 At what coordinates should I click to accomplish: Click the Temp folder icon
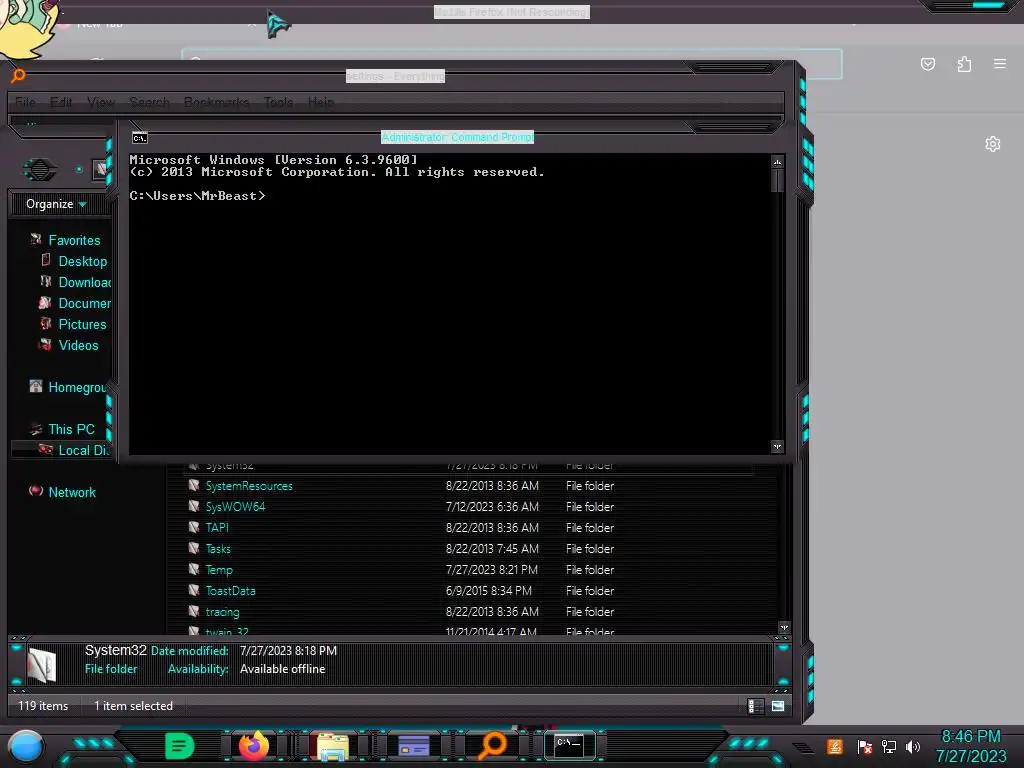click(194, 569)
